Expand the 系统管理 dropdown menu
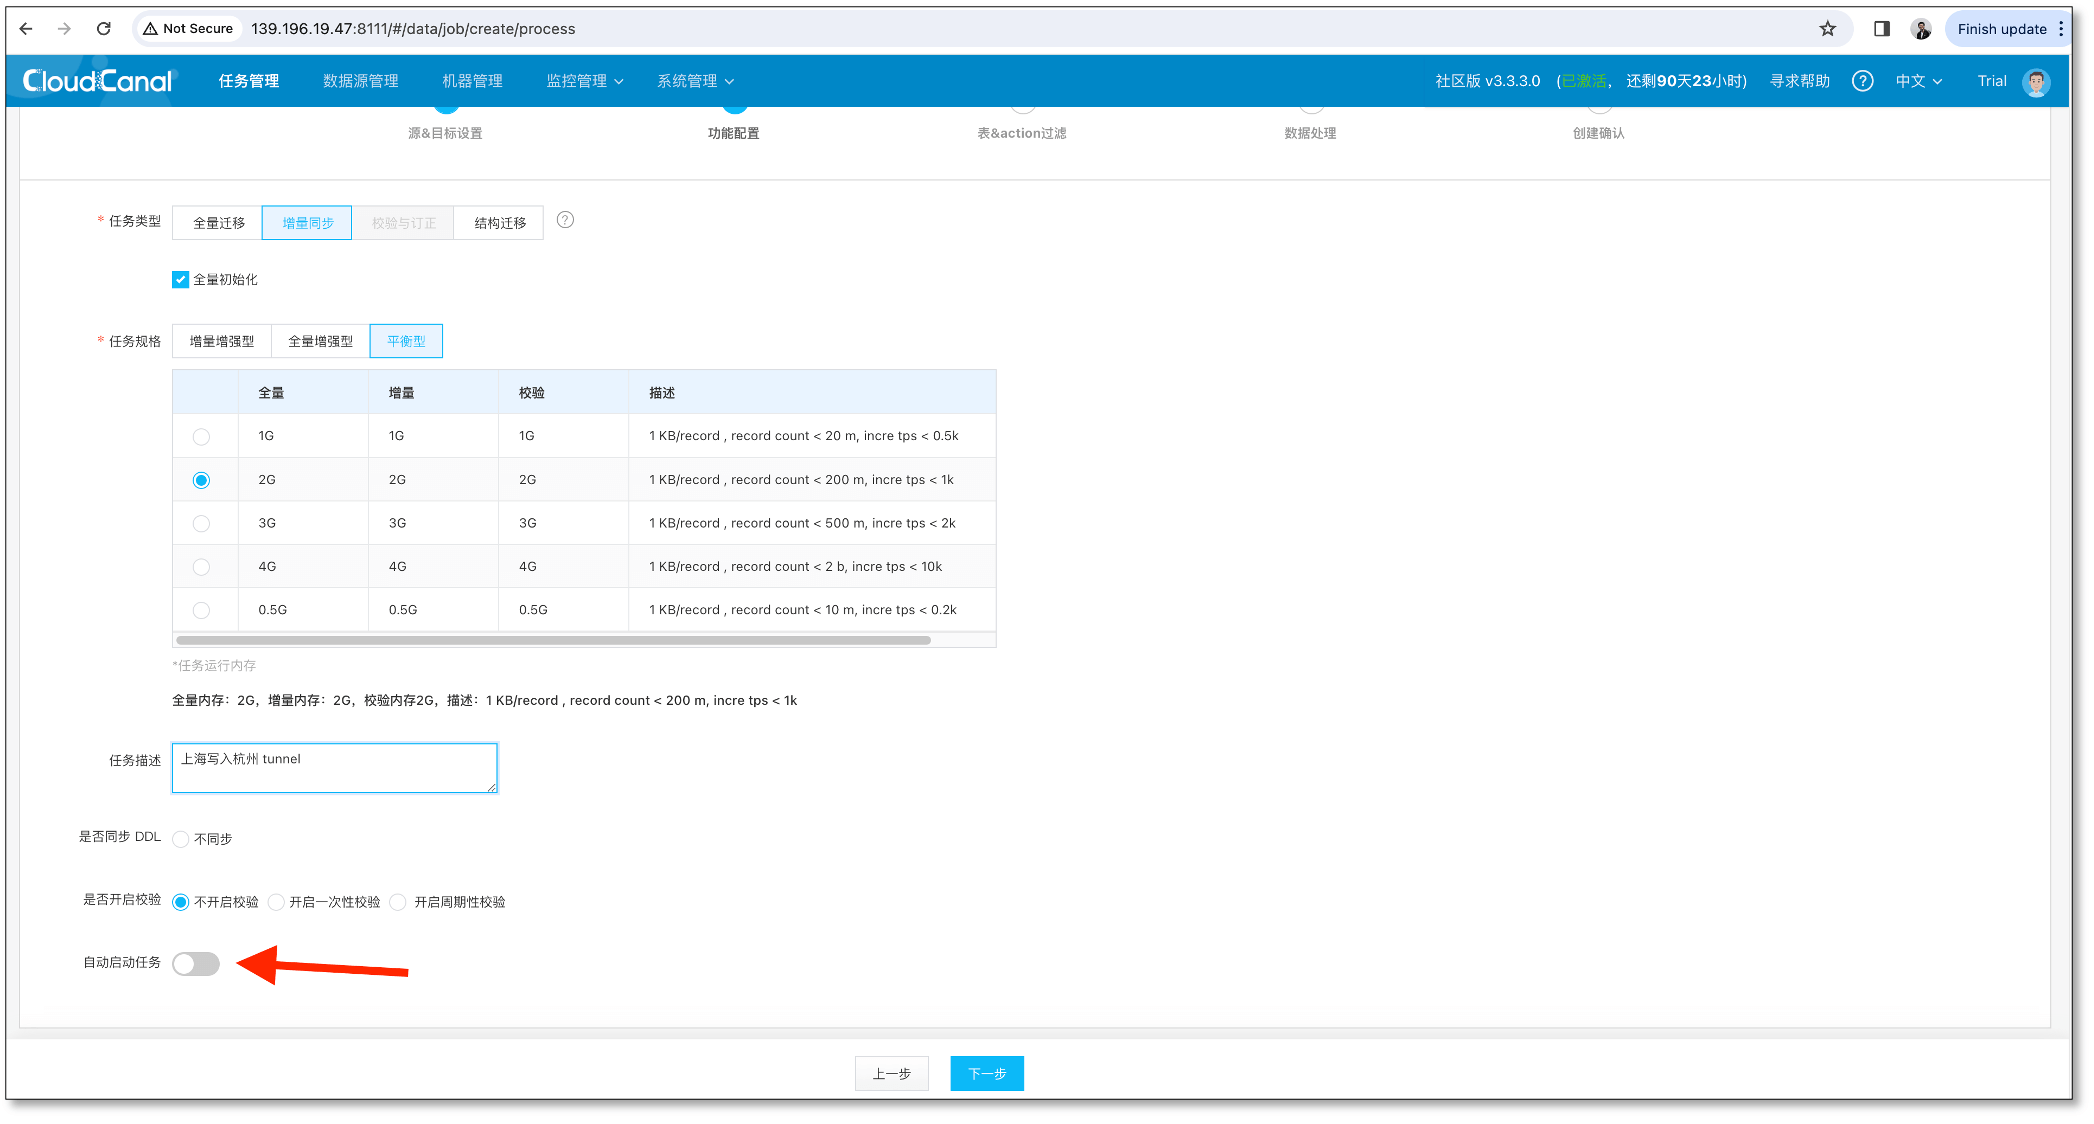 [695, 81]
